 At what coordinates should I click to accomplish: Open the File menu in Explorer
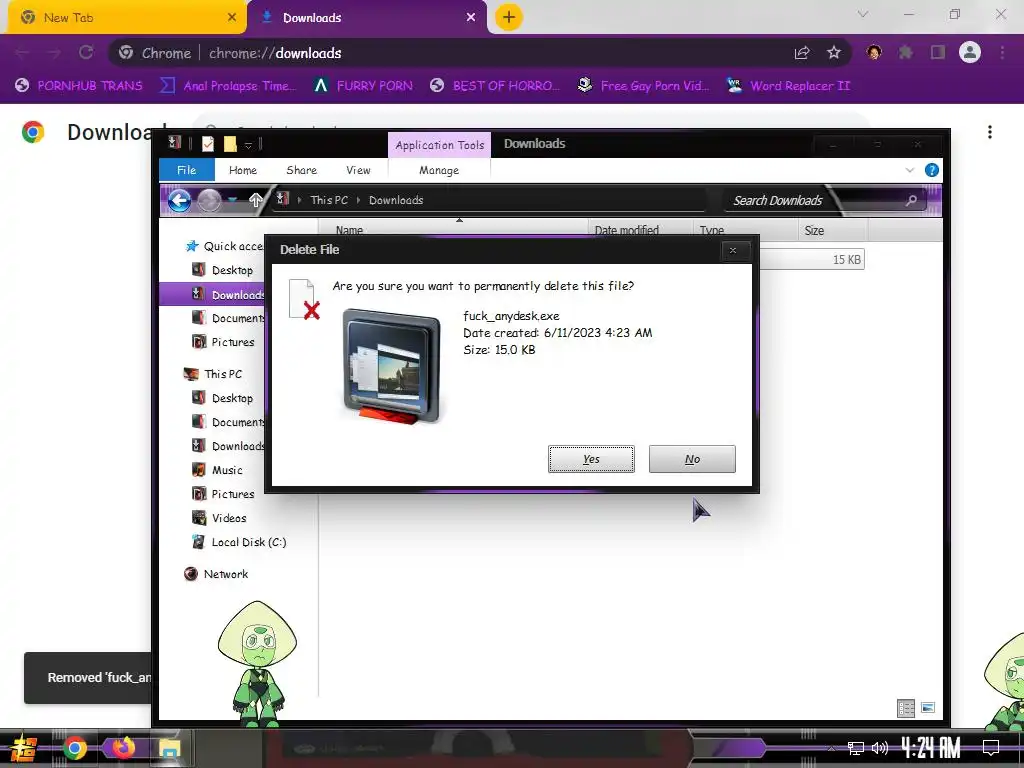pos(186,170)
